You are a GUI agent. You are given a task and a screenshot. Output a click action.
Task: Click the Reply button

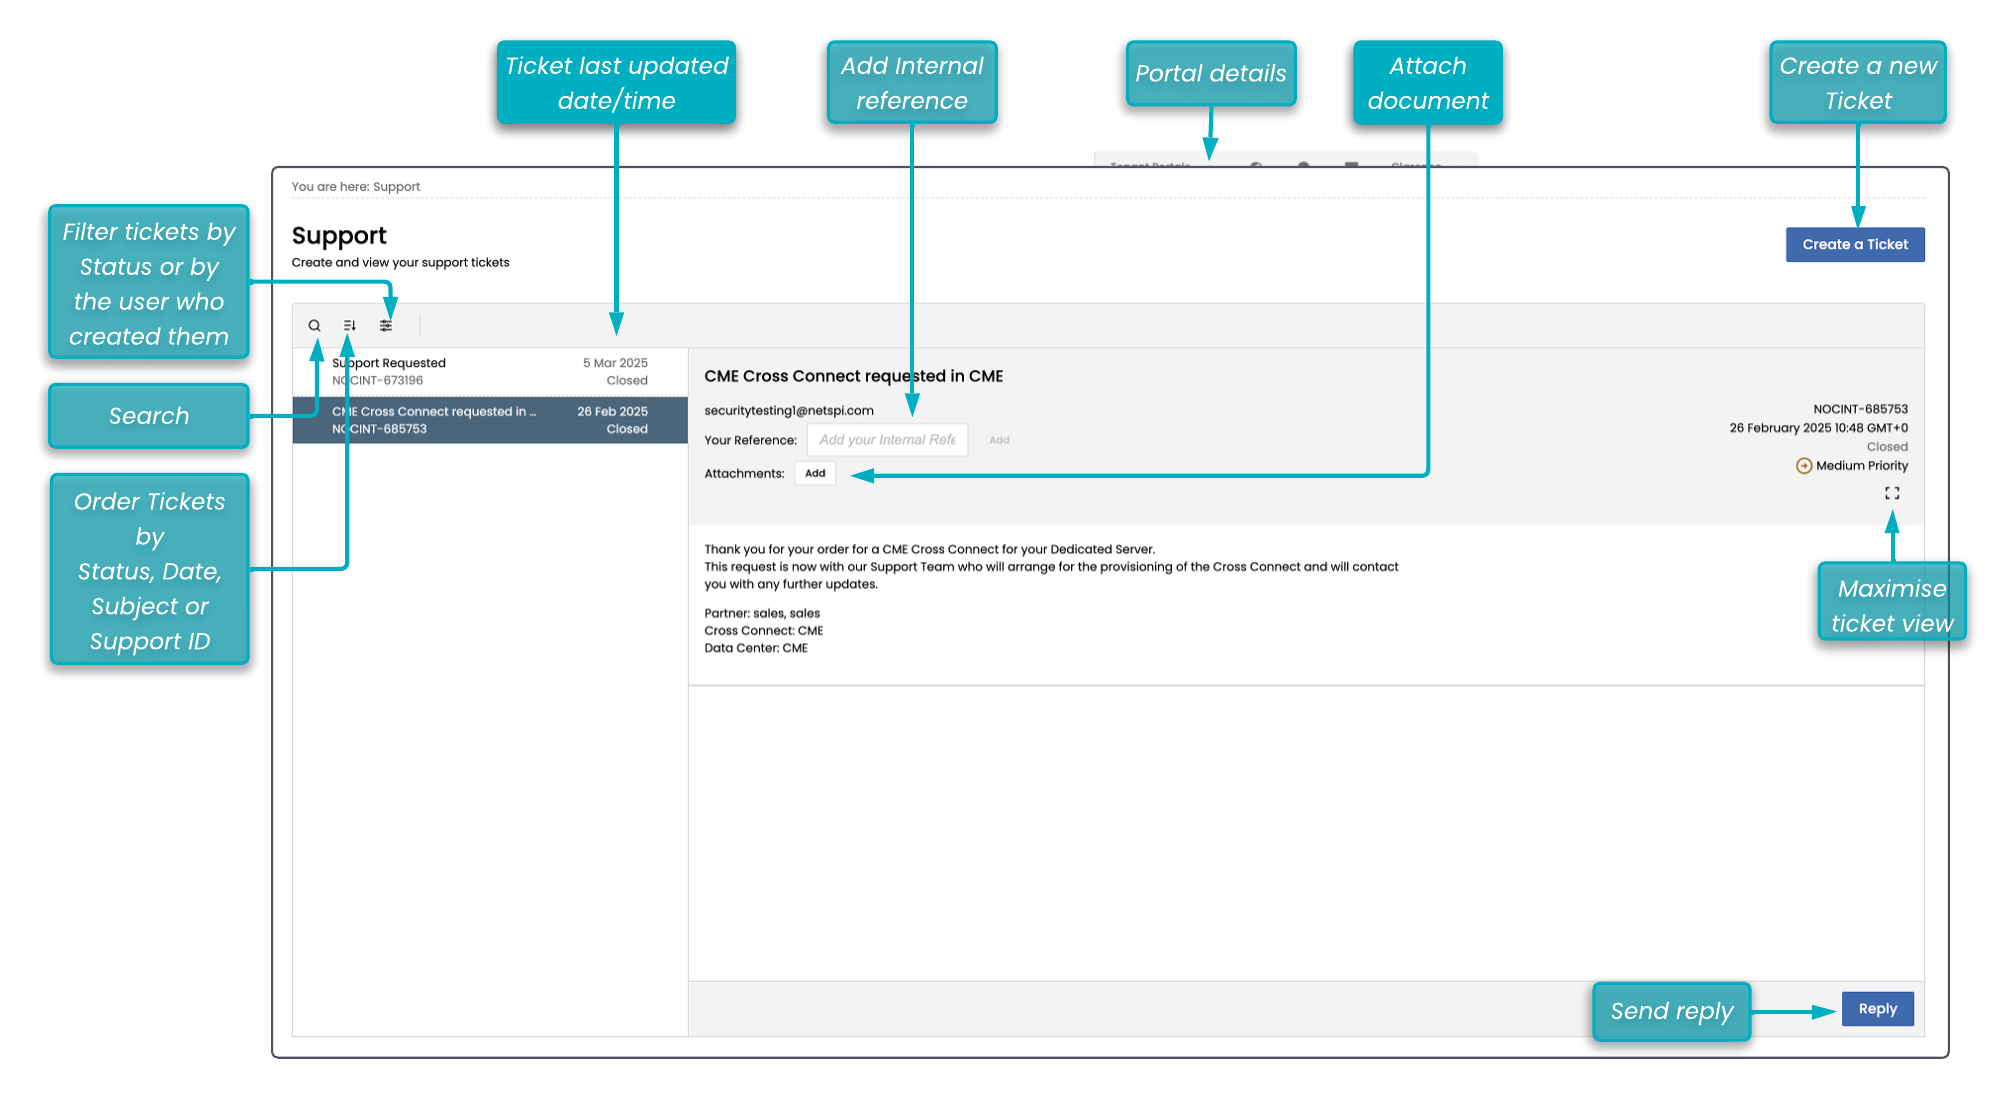click(x=1877, y=1009)
